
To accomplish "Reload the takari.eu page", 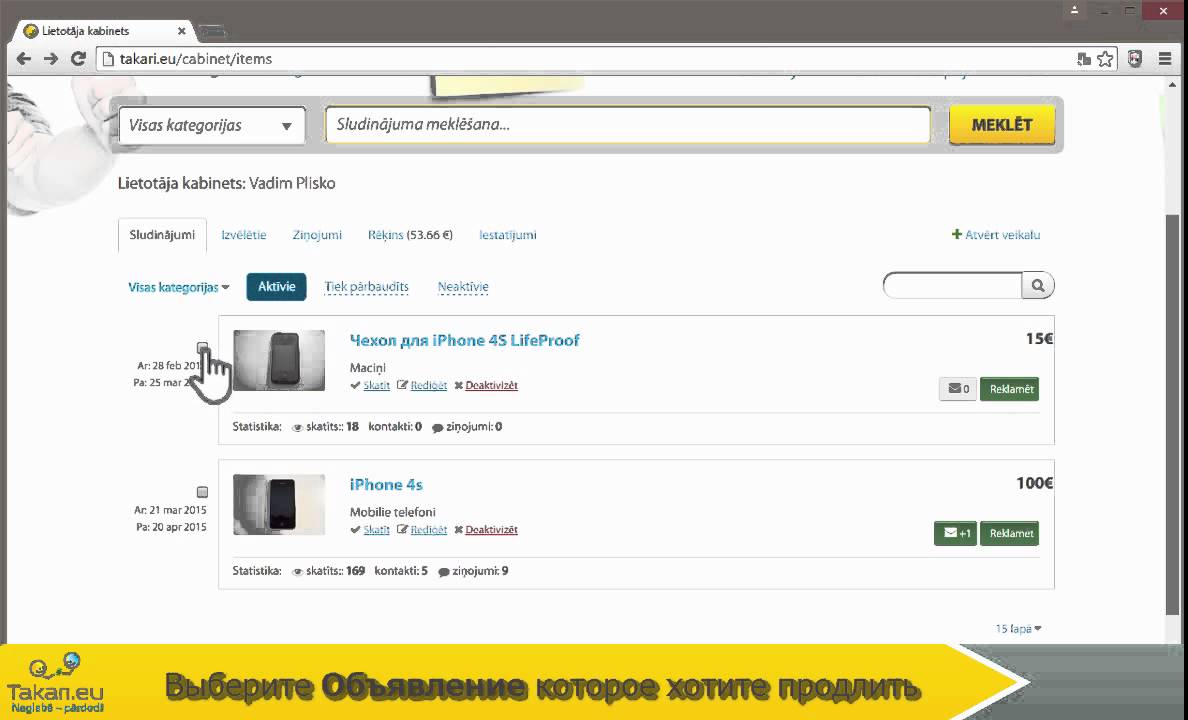I will [78, 58].
